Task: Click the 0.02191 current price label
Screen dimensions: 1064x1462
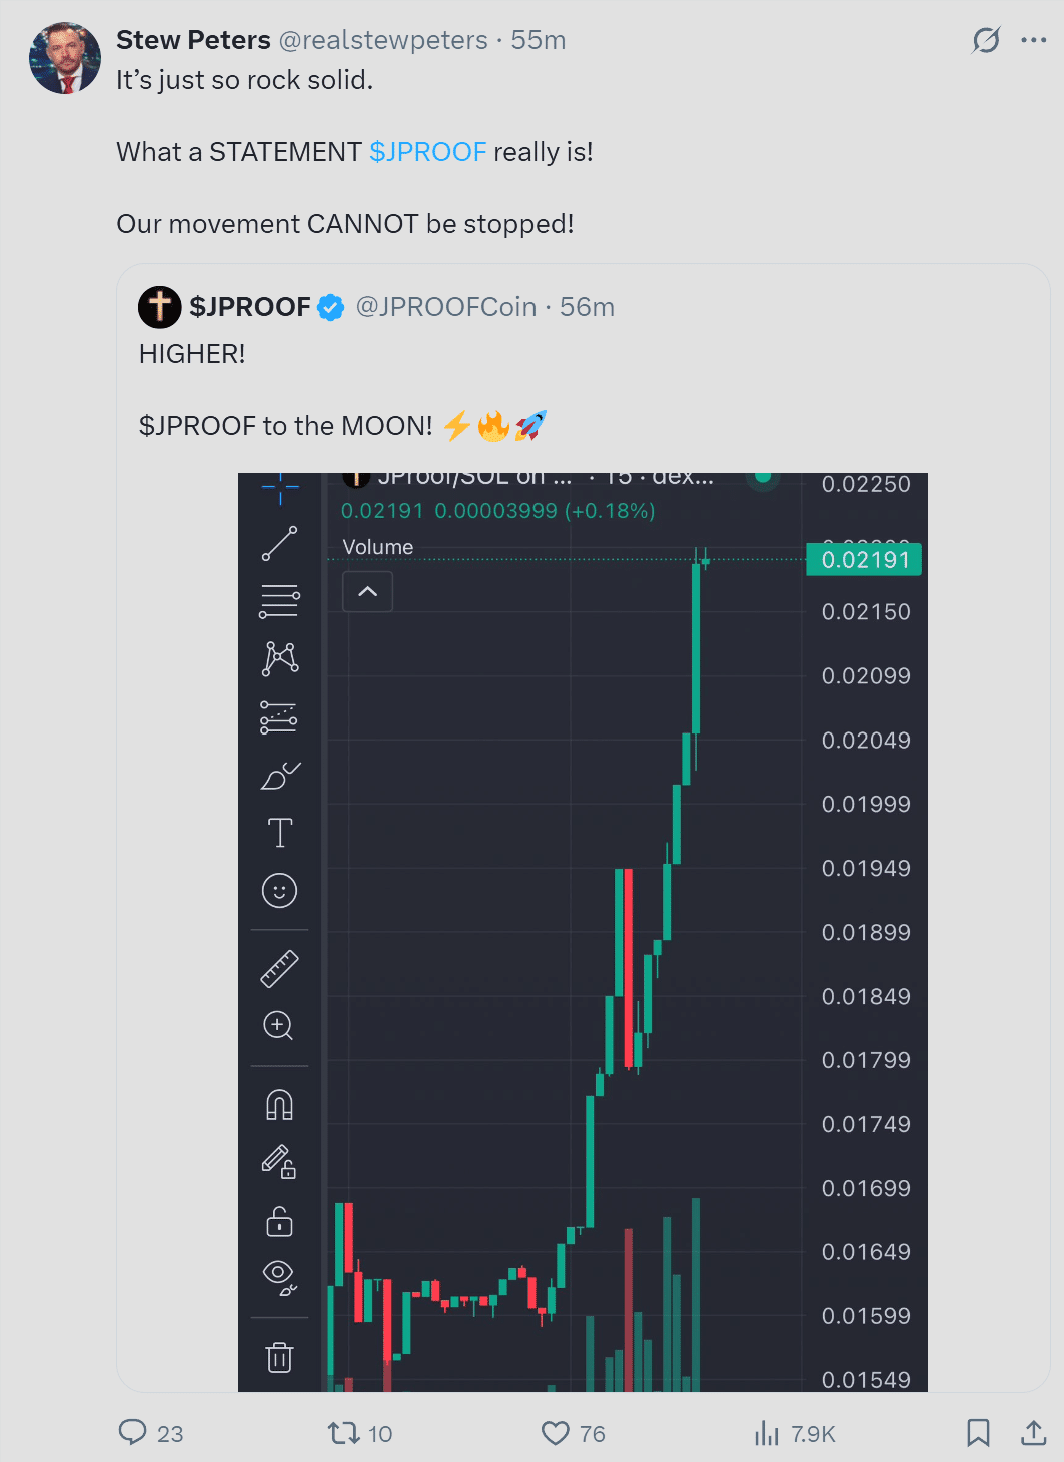Action: point(864,559)
